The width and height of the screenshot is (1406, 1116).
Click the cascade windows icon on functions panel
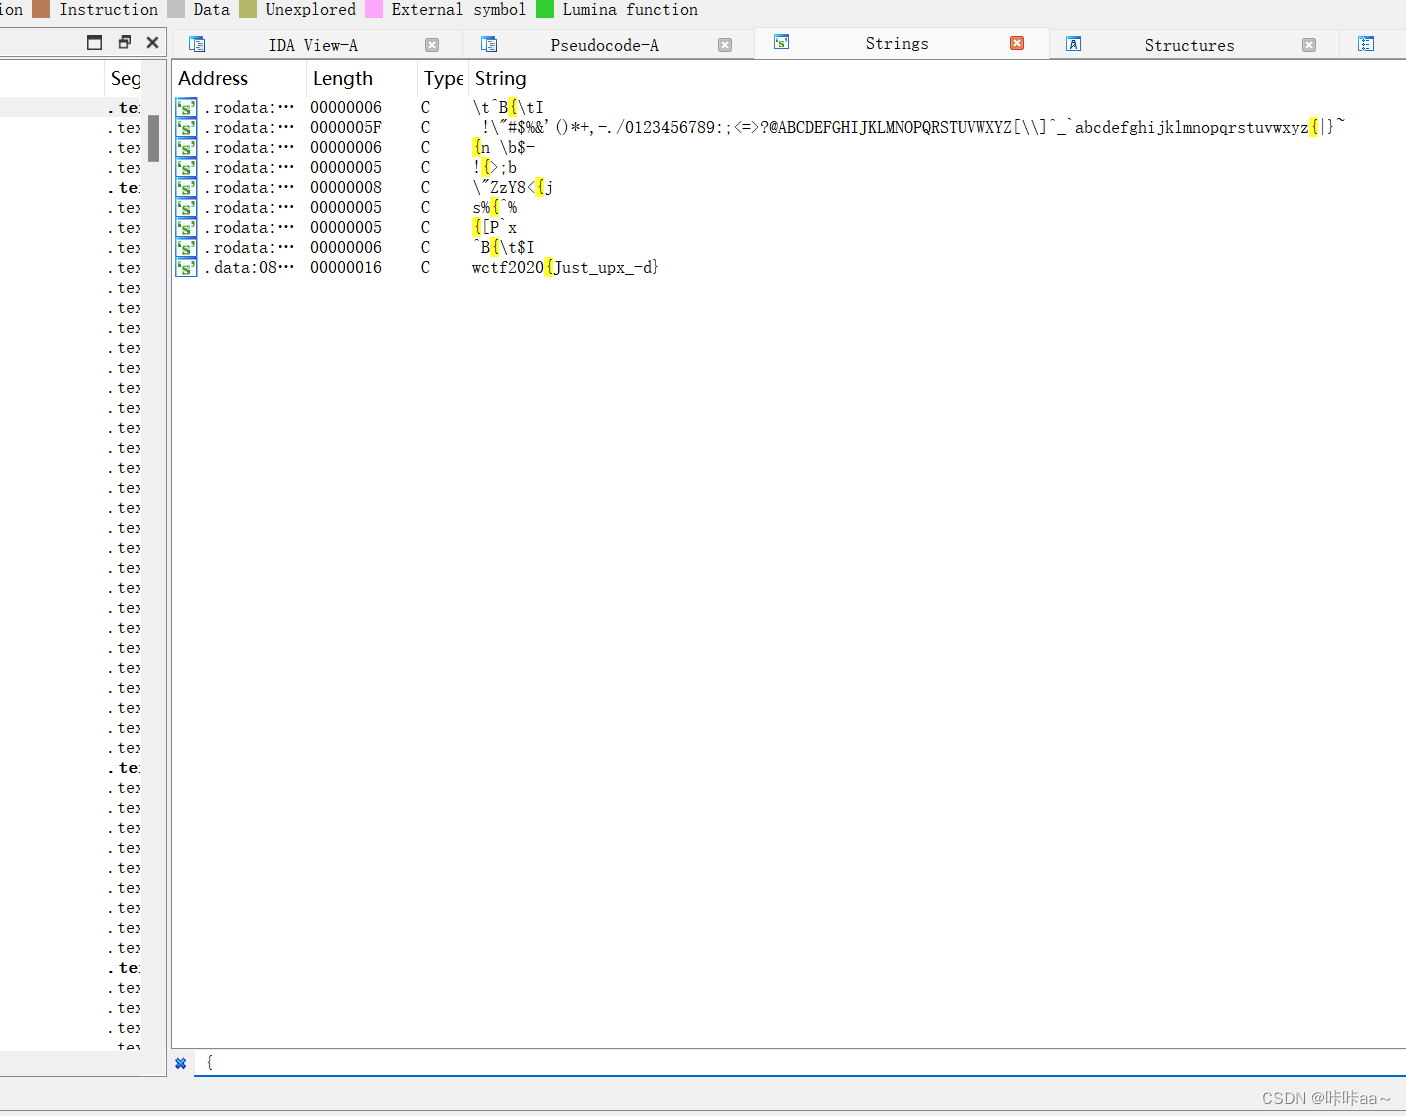[124, 42]
